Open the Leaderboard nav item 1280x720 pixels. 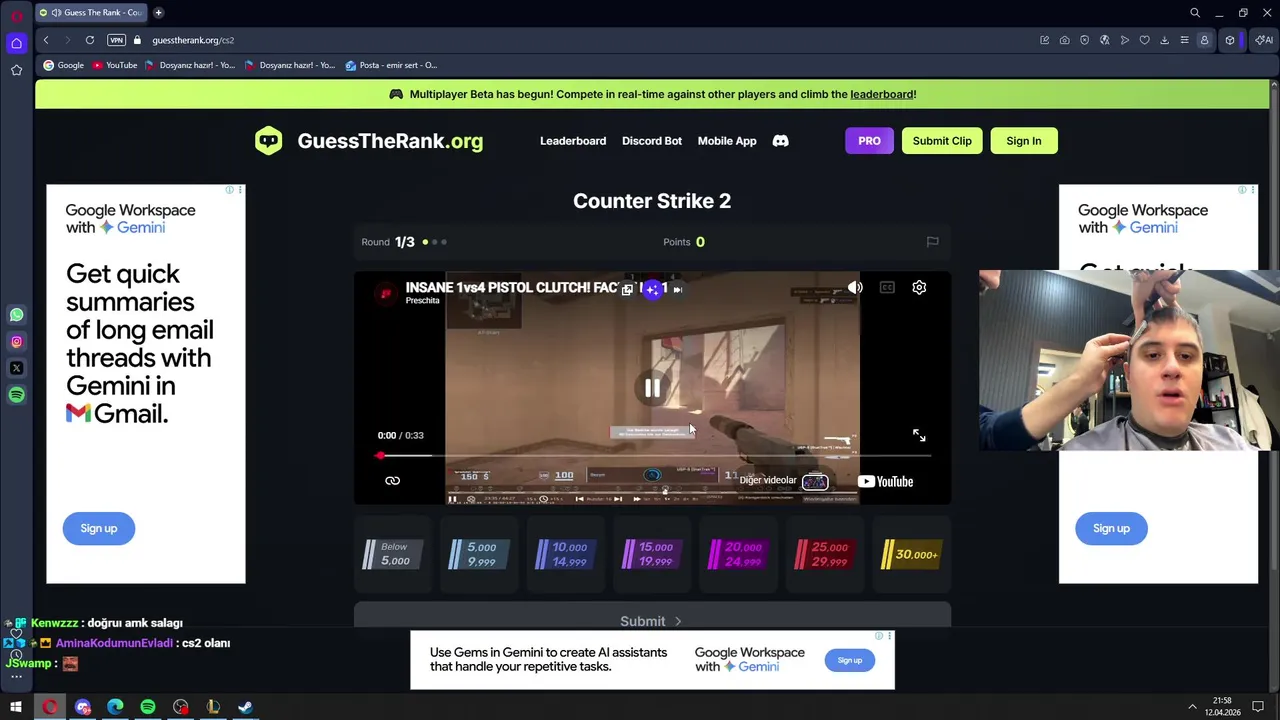[573, 141]
